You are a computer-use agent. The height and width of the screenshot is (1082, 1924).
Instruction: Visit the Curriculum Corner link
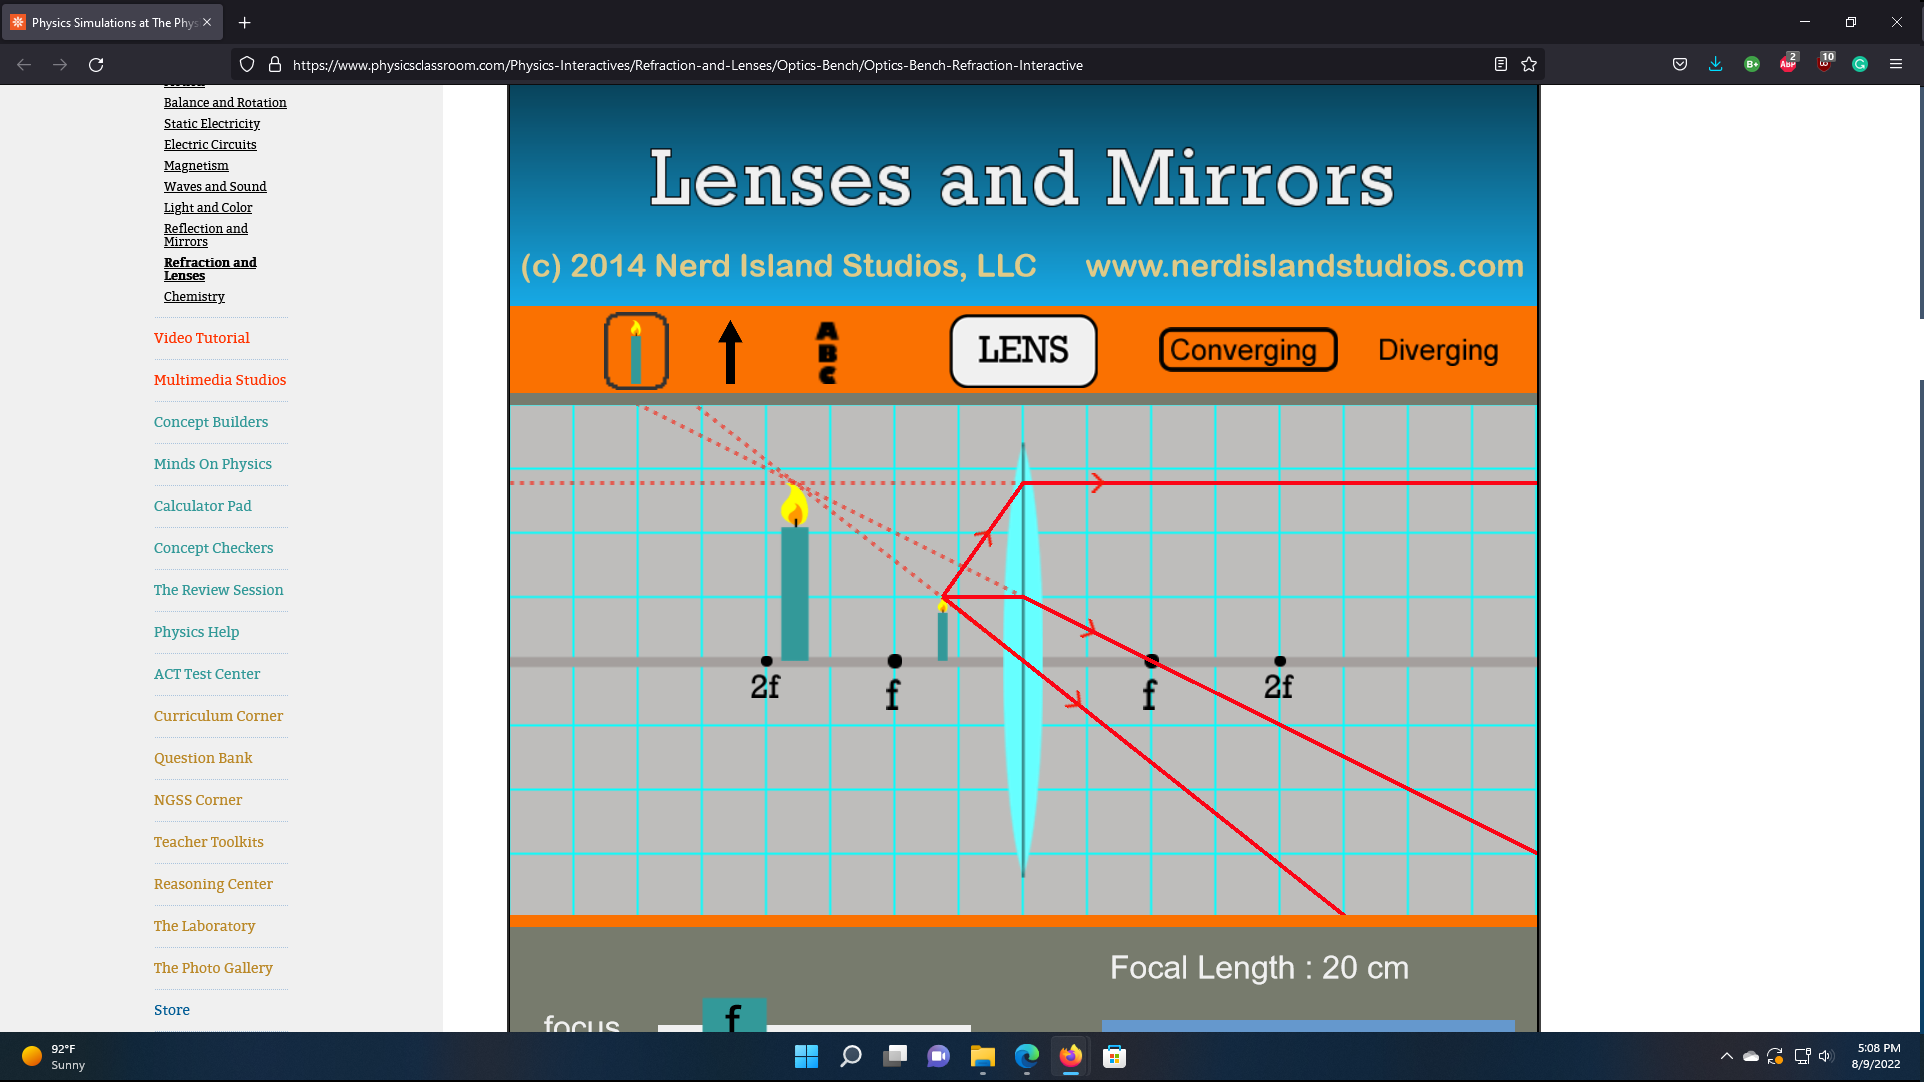click(218, 716)
